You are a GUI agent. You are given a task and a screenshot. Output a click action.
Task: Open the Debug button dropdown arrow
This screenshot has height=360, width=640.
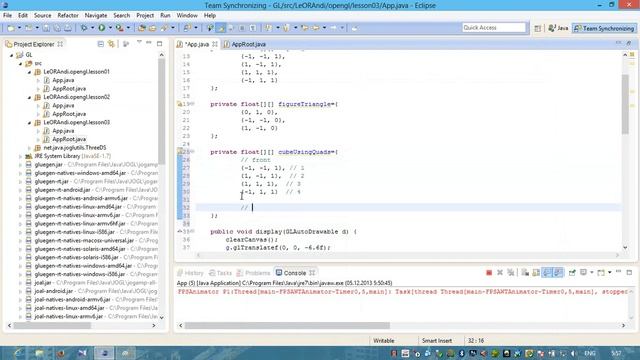click(92, 28)
